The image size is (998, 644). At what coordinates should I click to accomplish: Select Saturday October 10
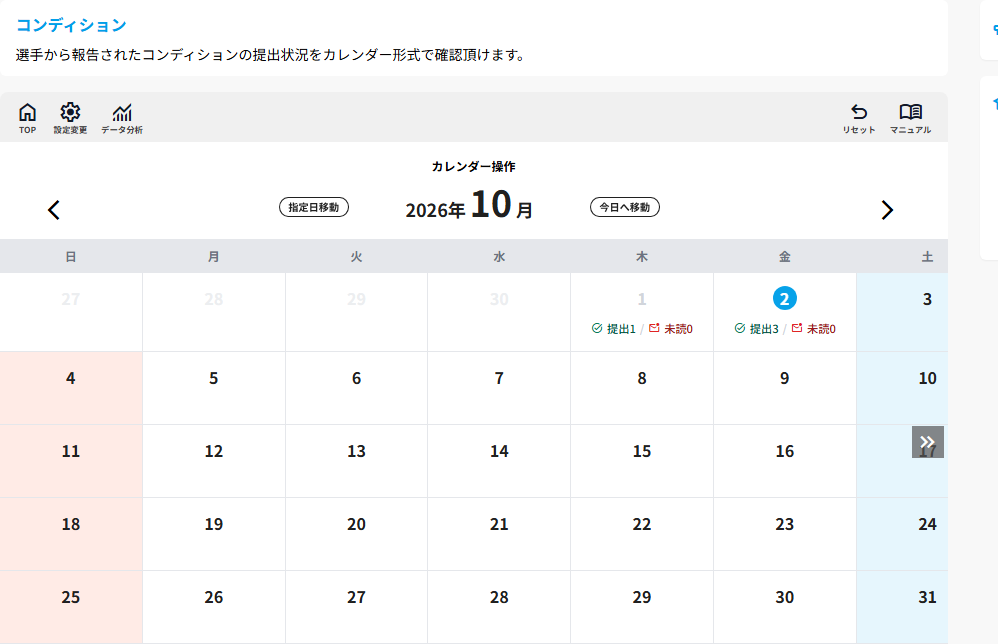(927, 378)
